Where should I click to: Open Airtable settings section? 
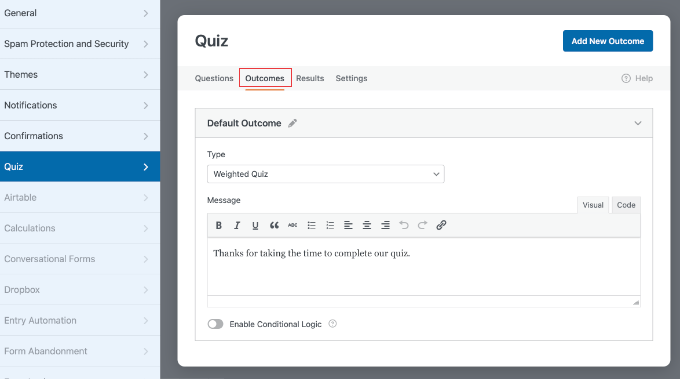[80, 198]
